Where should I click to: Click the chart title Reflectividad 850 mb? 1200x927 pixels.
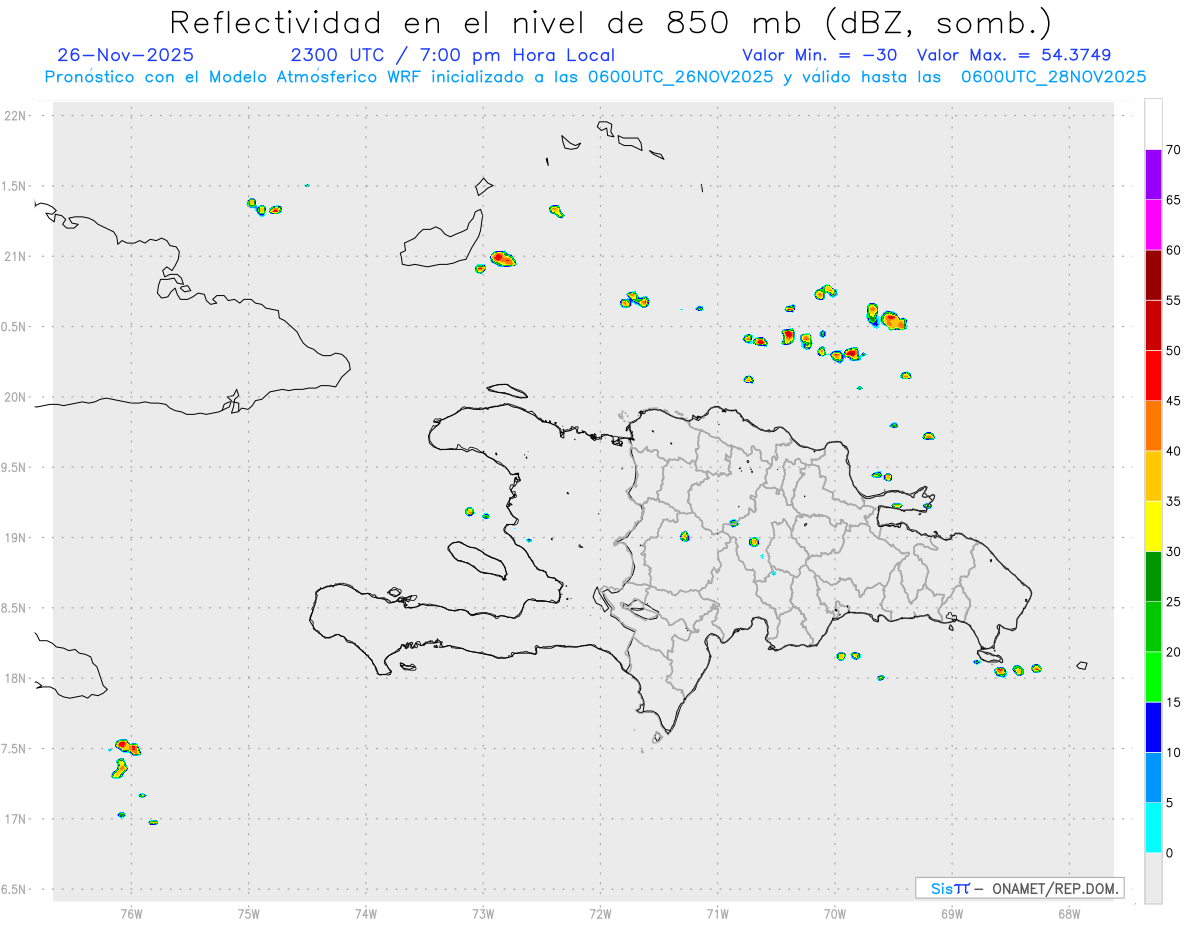(x=610, y=22)
